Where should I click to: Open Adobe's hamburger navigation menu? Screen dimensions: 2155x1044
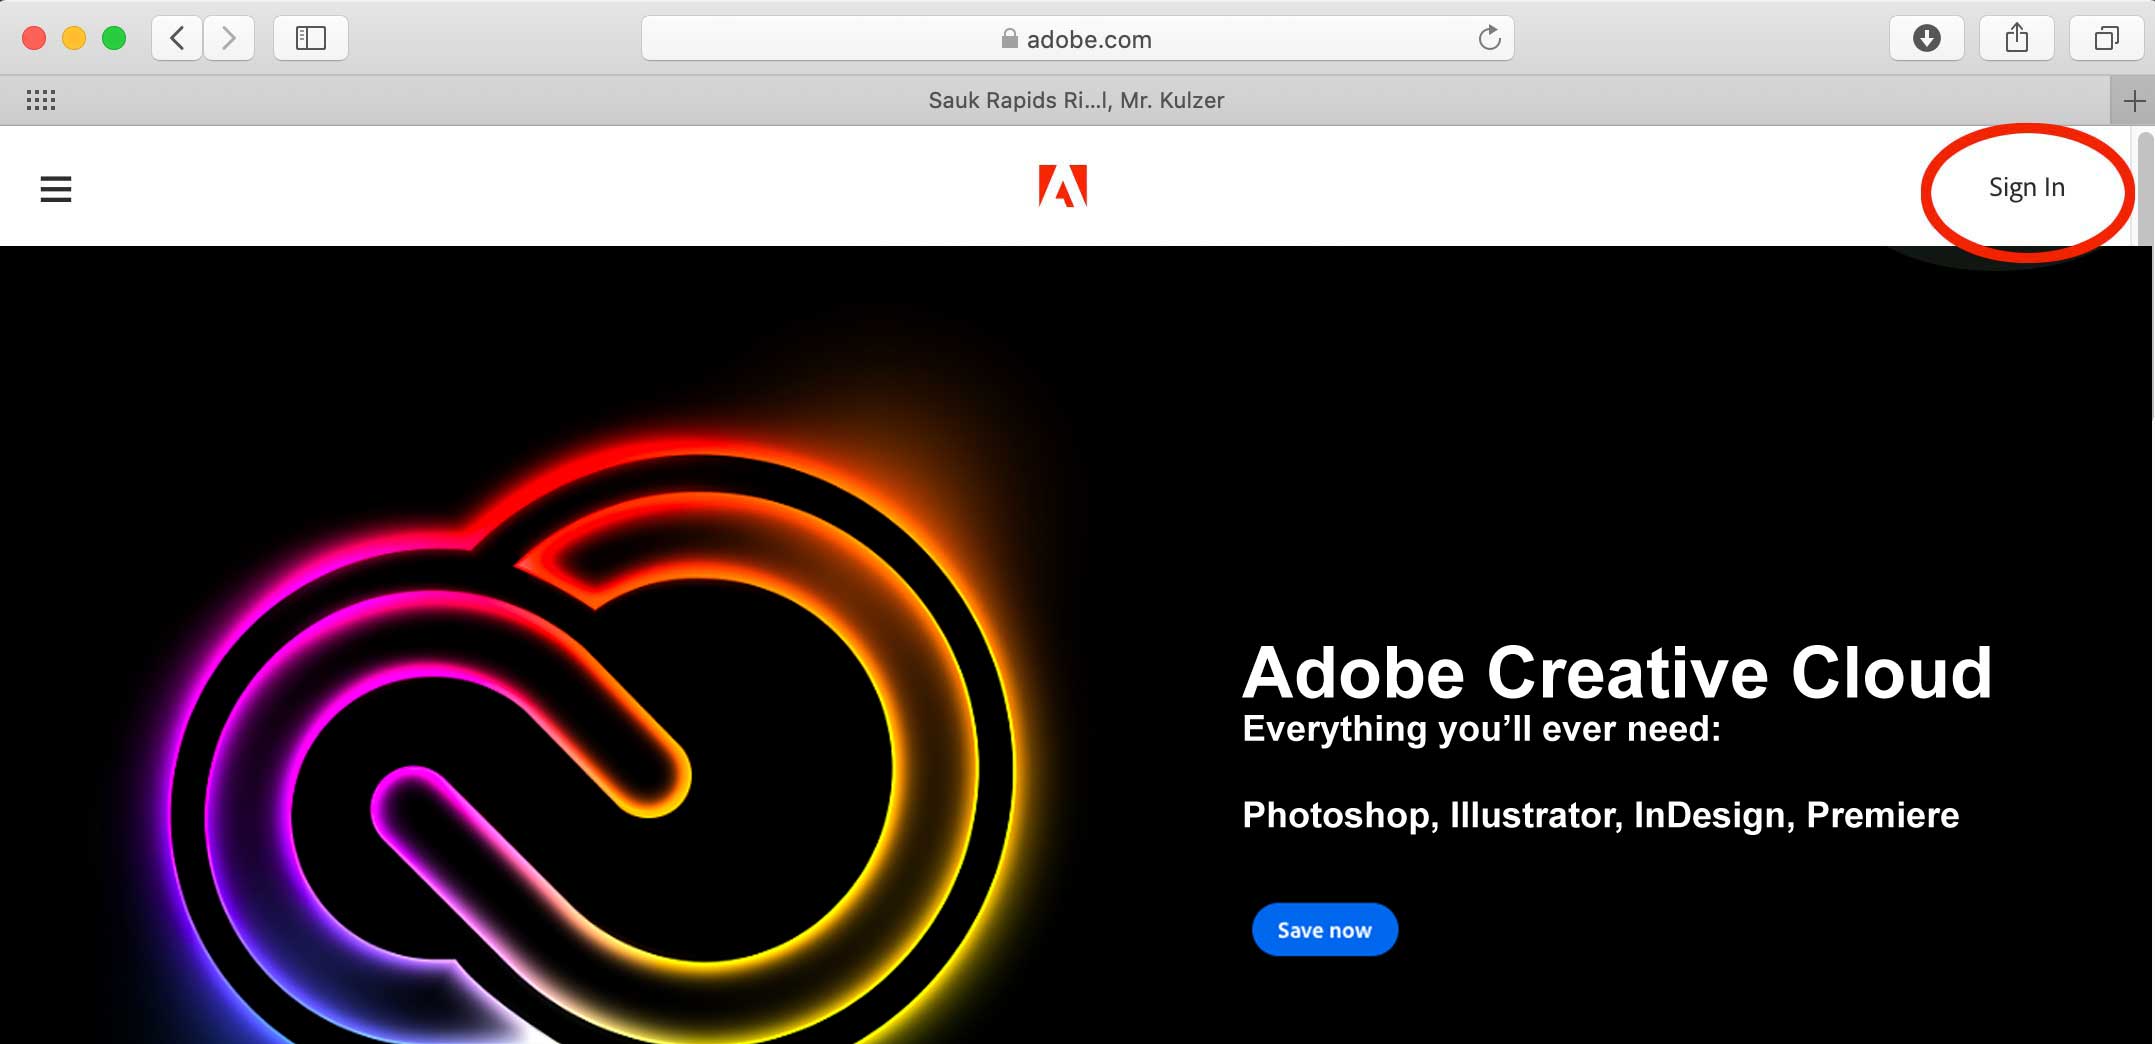56,188
